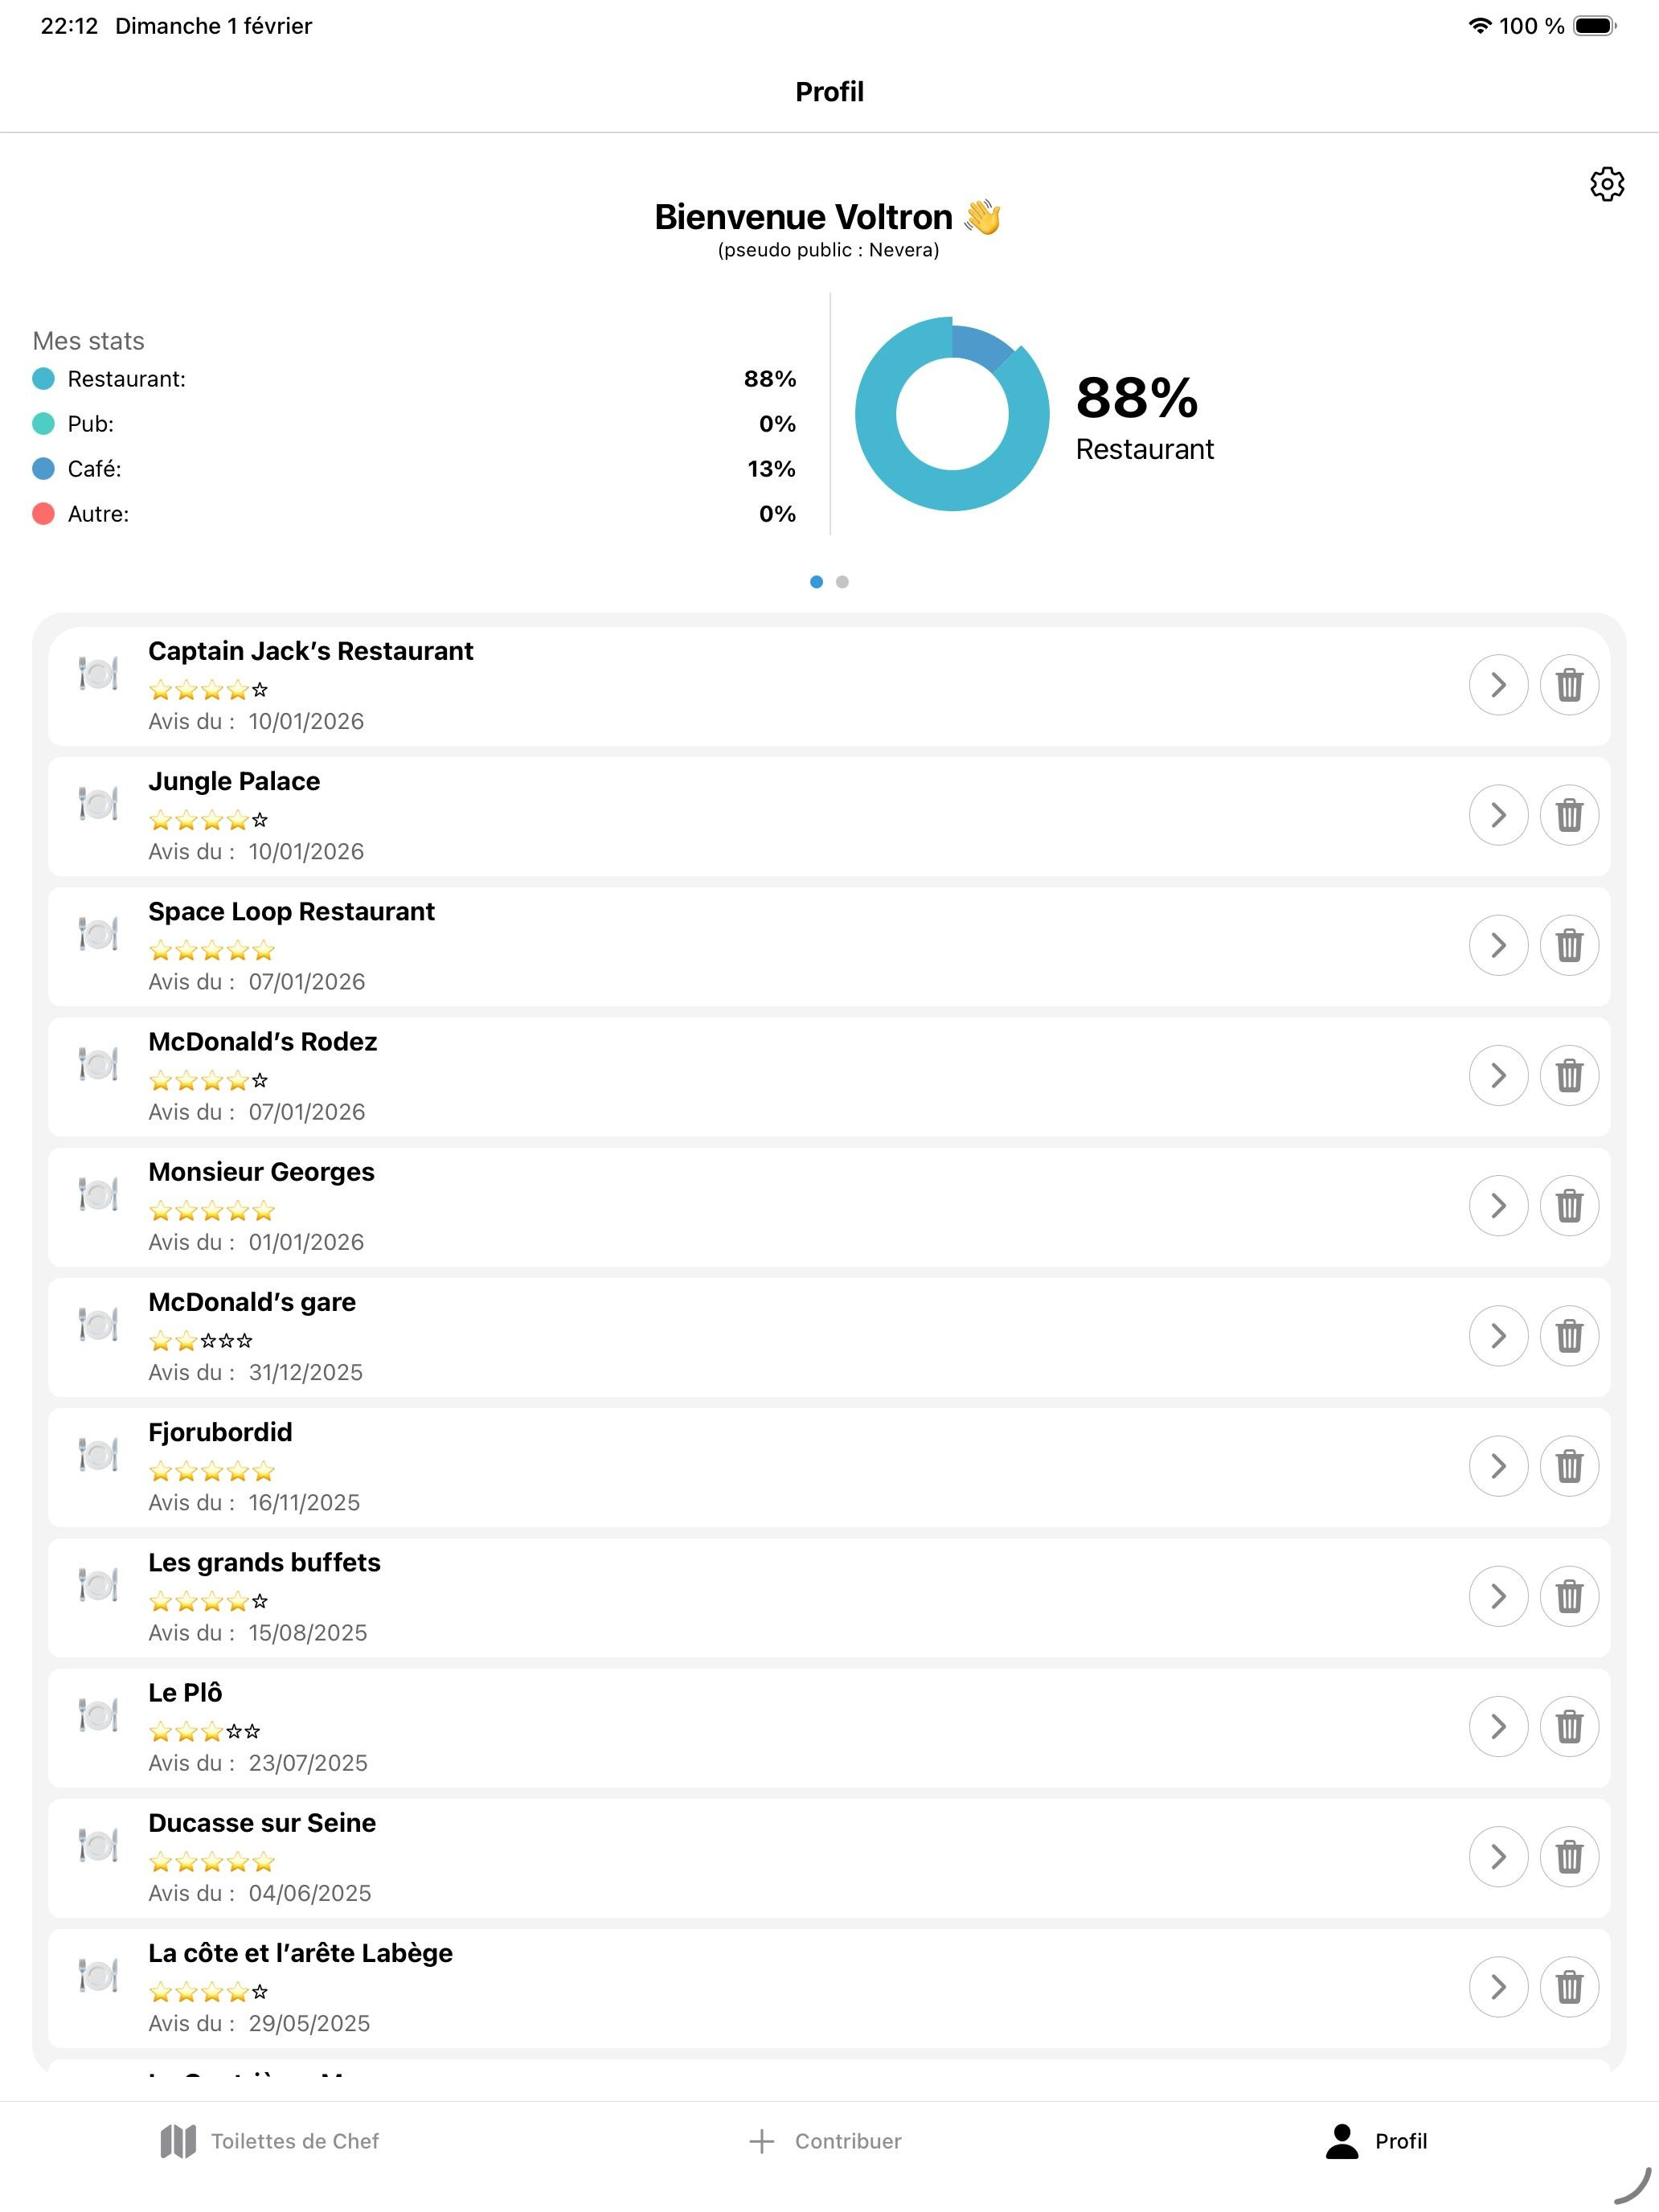Screen dimensions: 1659x2212
Task: Delete the Le Plô review
Action: (x=1569, y=1726)
